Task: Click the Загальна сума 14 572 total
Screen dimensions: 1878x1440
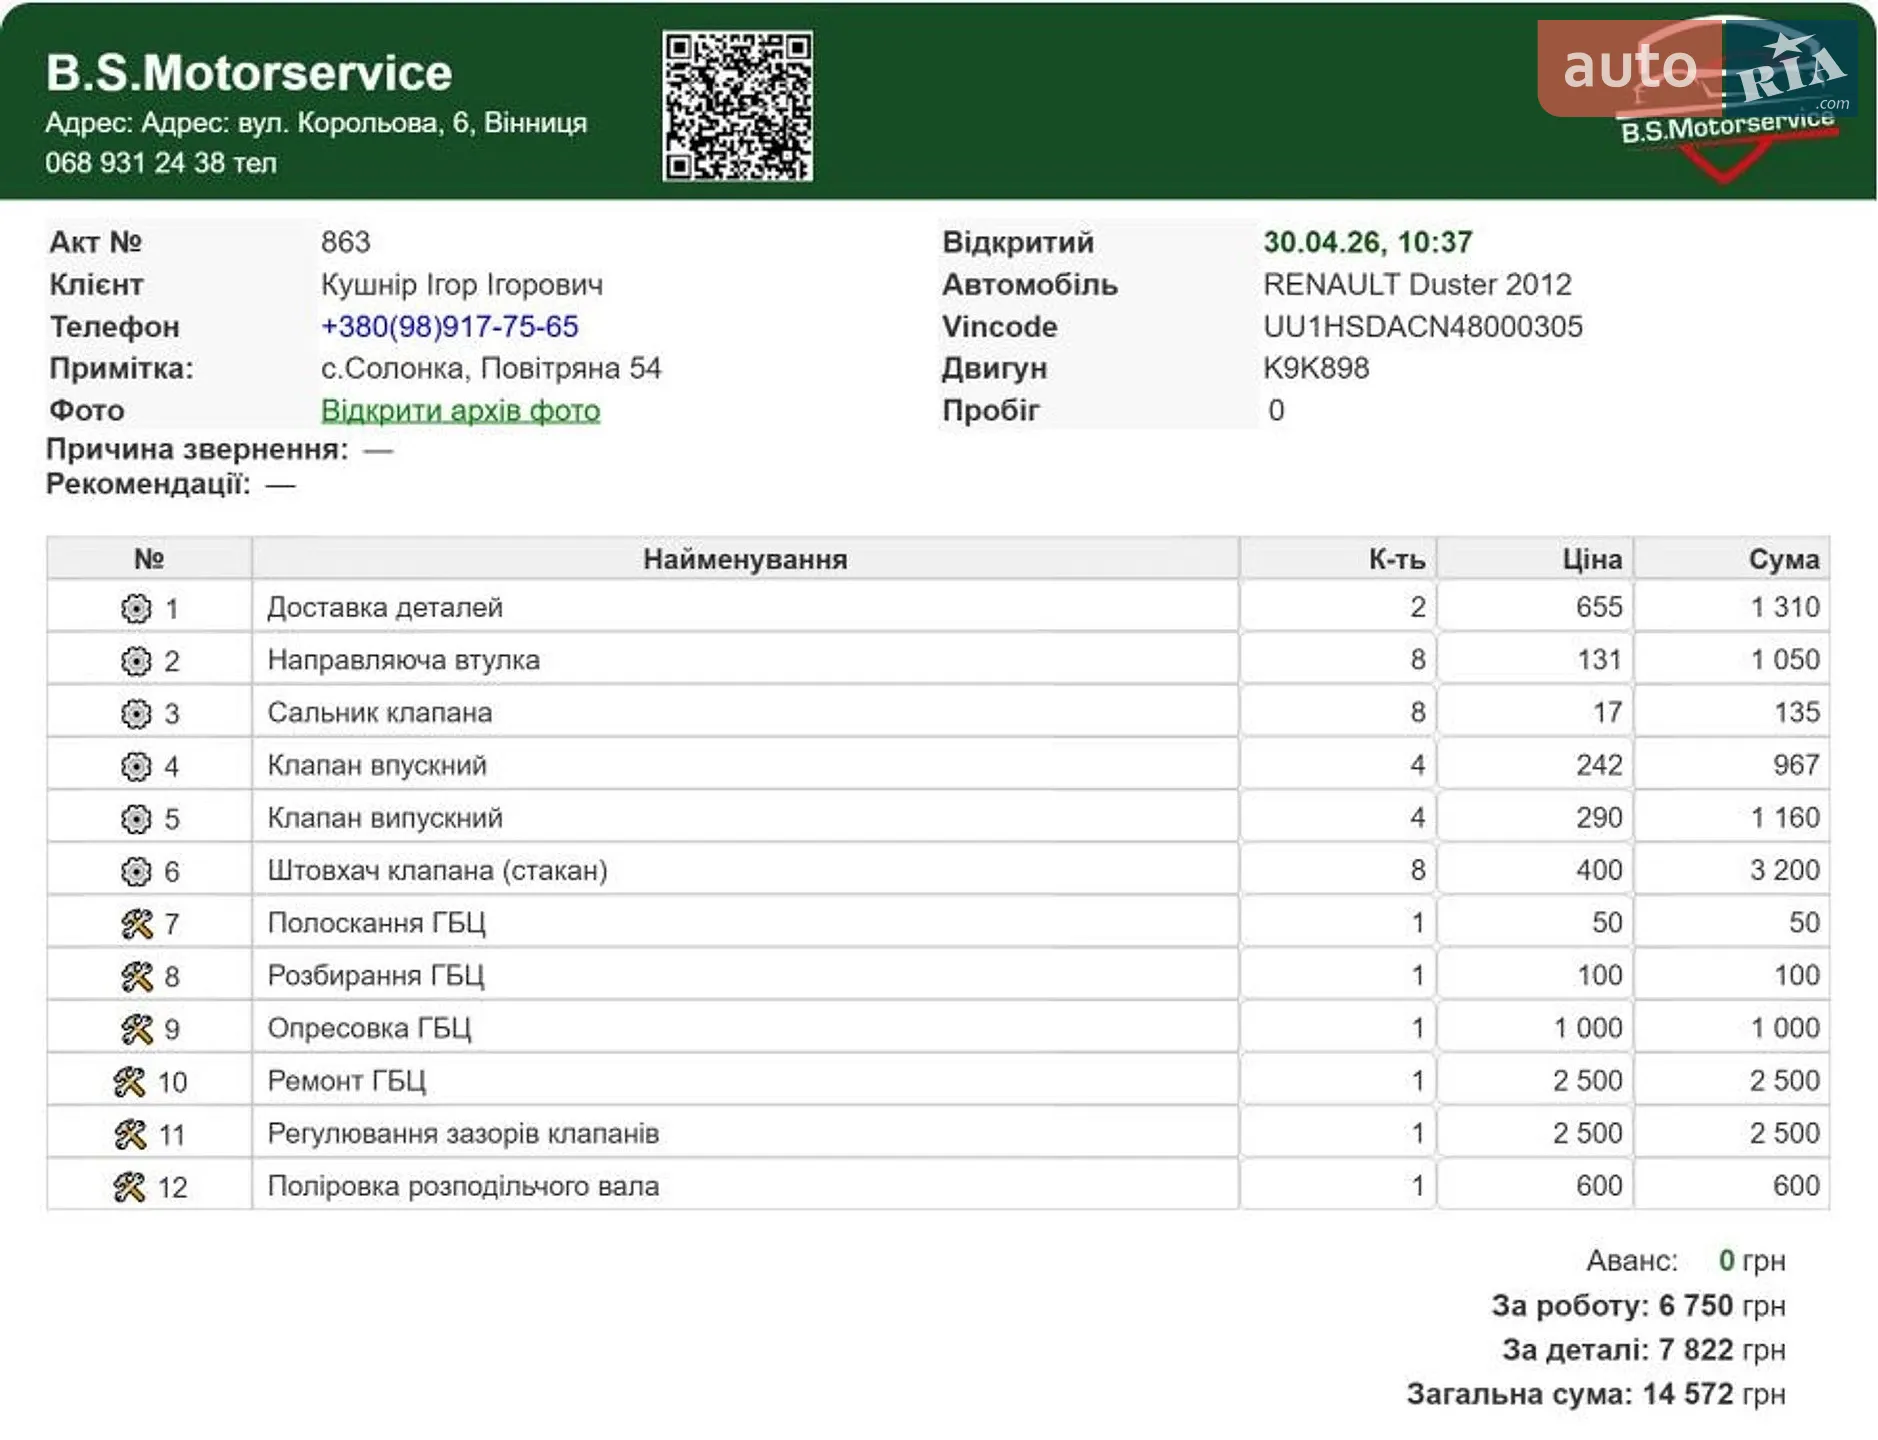Action: point(1596,1394)
